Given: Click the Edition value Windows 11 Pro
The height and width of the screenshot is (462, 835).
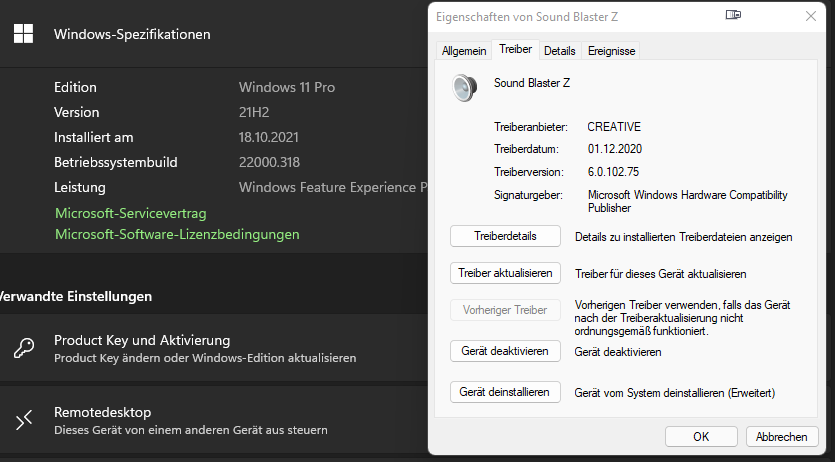Looking at the screenshot, I should pos(287,87).
